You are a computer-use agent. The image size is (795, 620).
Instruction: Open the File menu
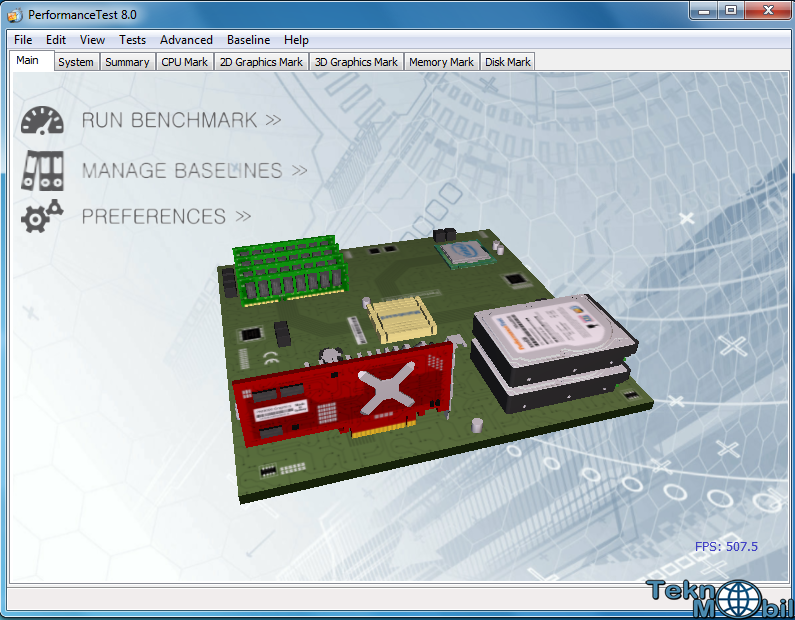(x=23, y=40)
